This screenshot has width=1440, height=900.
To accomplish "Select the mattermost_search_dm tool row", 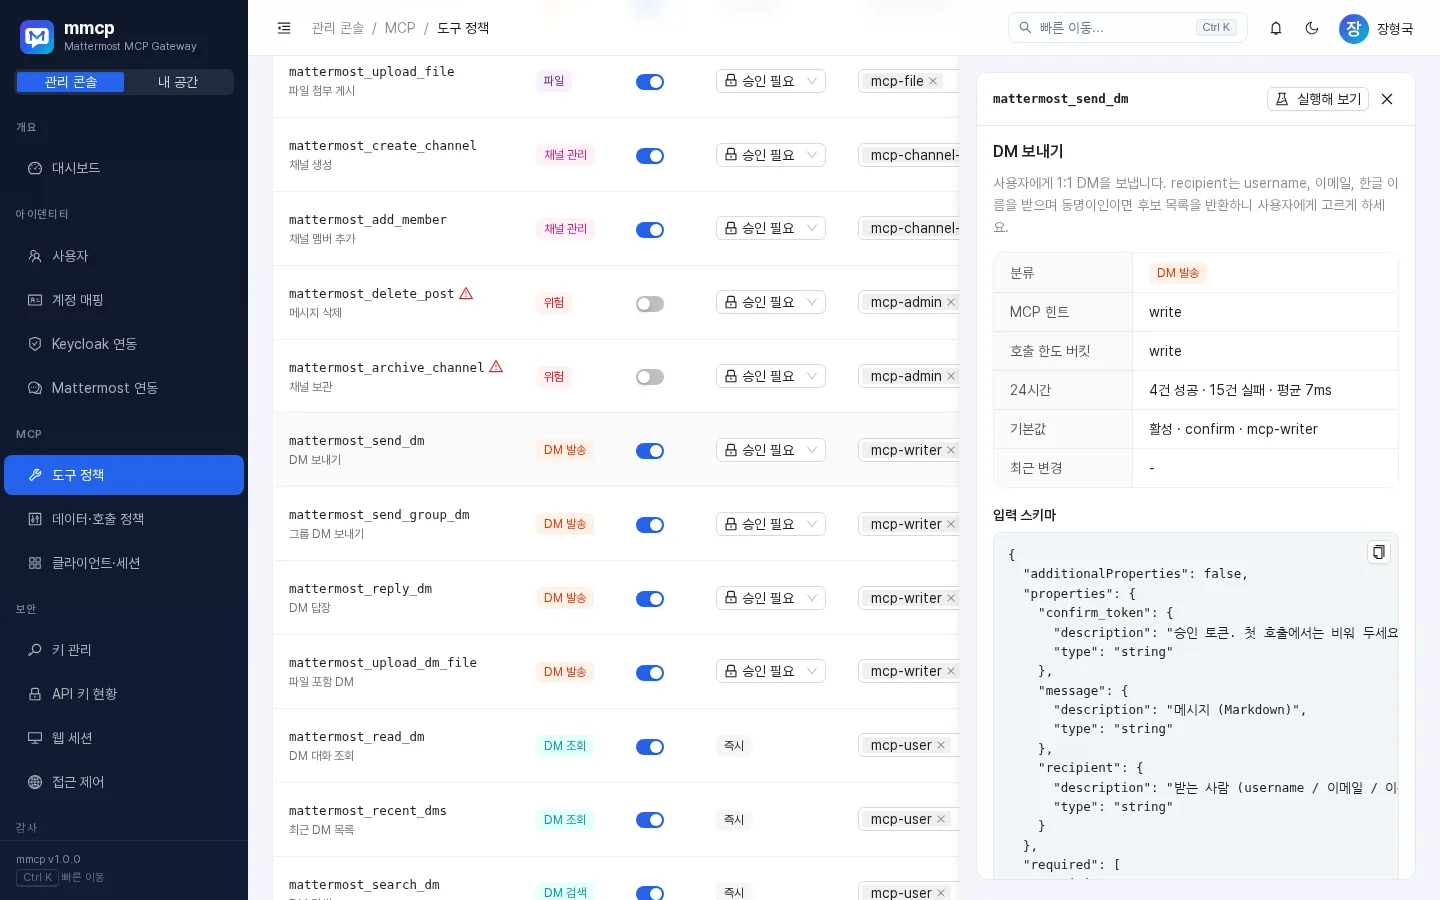I will coord(615,880).
